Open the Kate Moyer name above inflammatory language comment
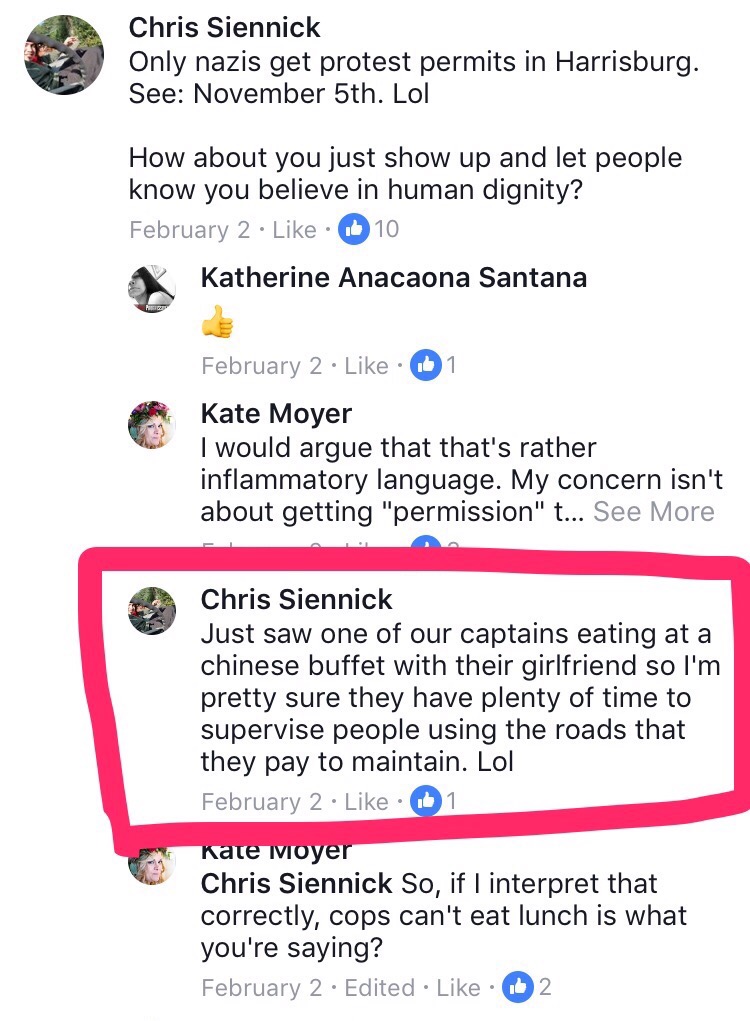Screen dimensions: 750x1021 [x=276, y=412]
